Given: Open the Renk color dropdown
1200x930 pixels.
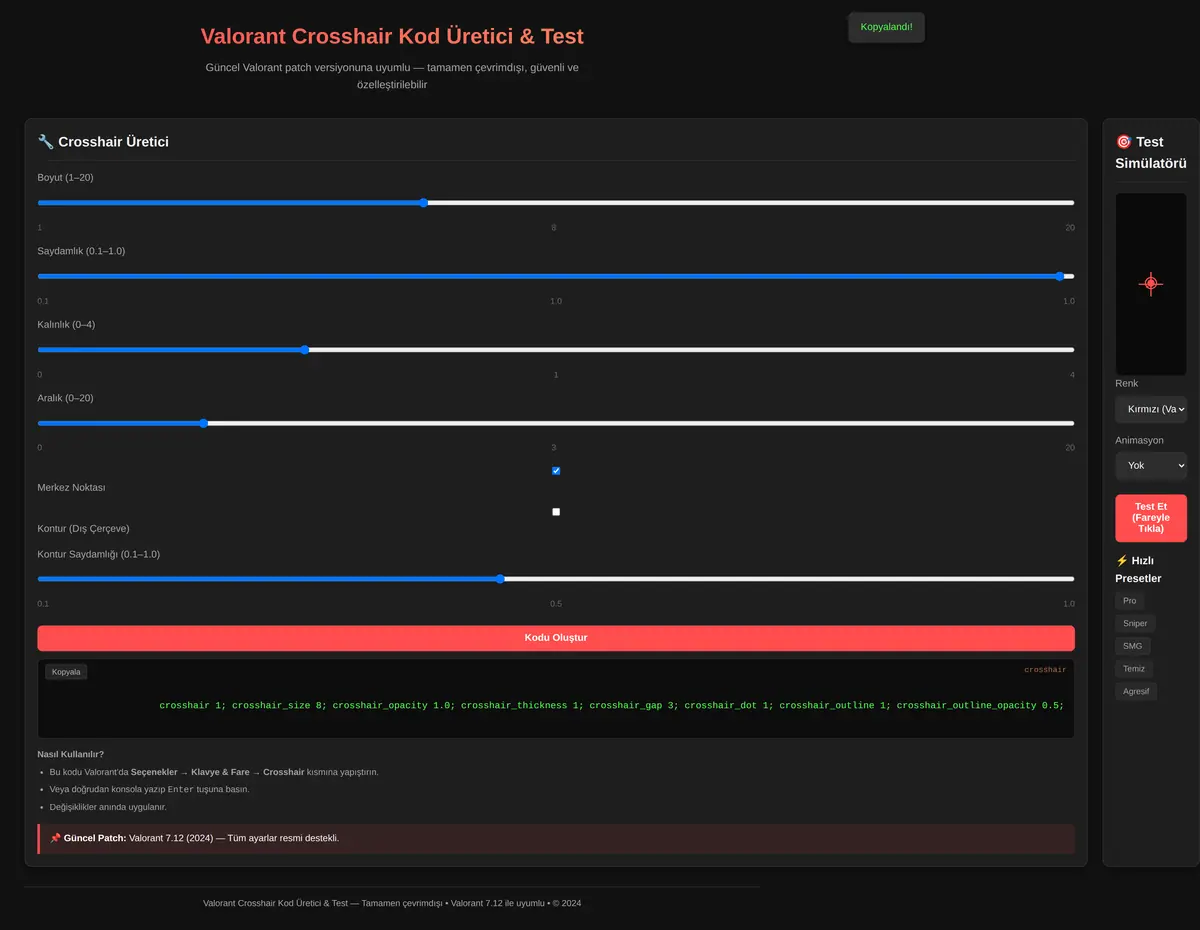Looking at the screenshot, I should 1151,409.
